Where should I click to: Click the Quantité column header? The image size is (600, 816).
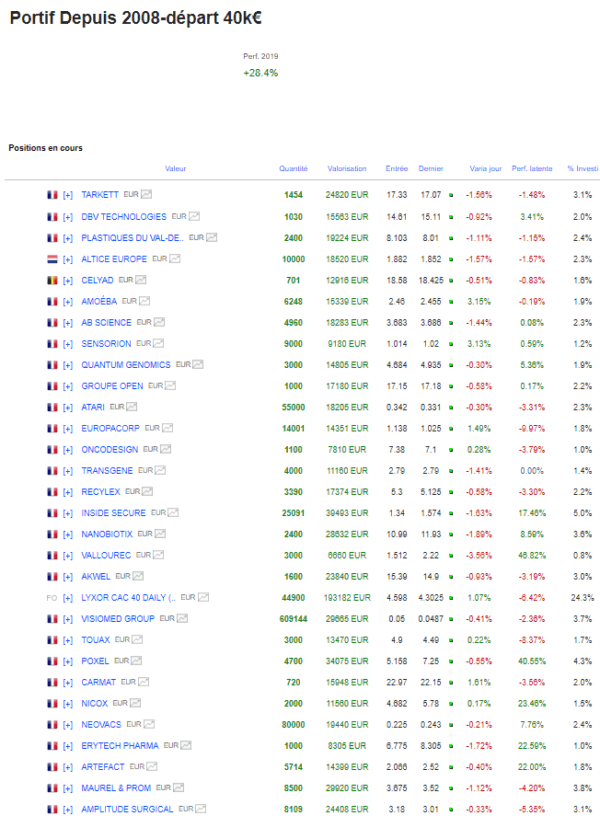click(x=293, y=169)
